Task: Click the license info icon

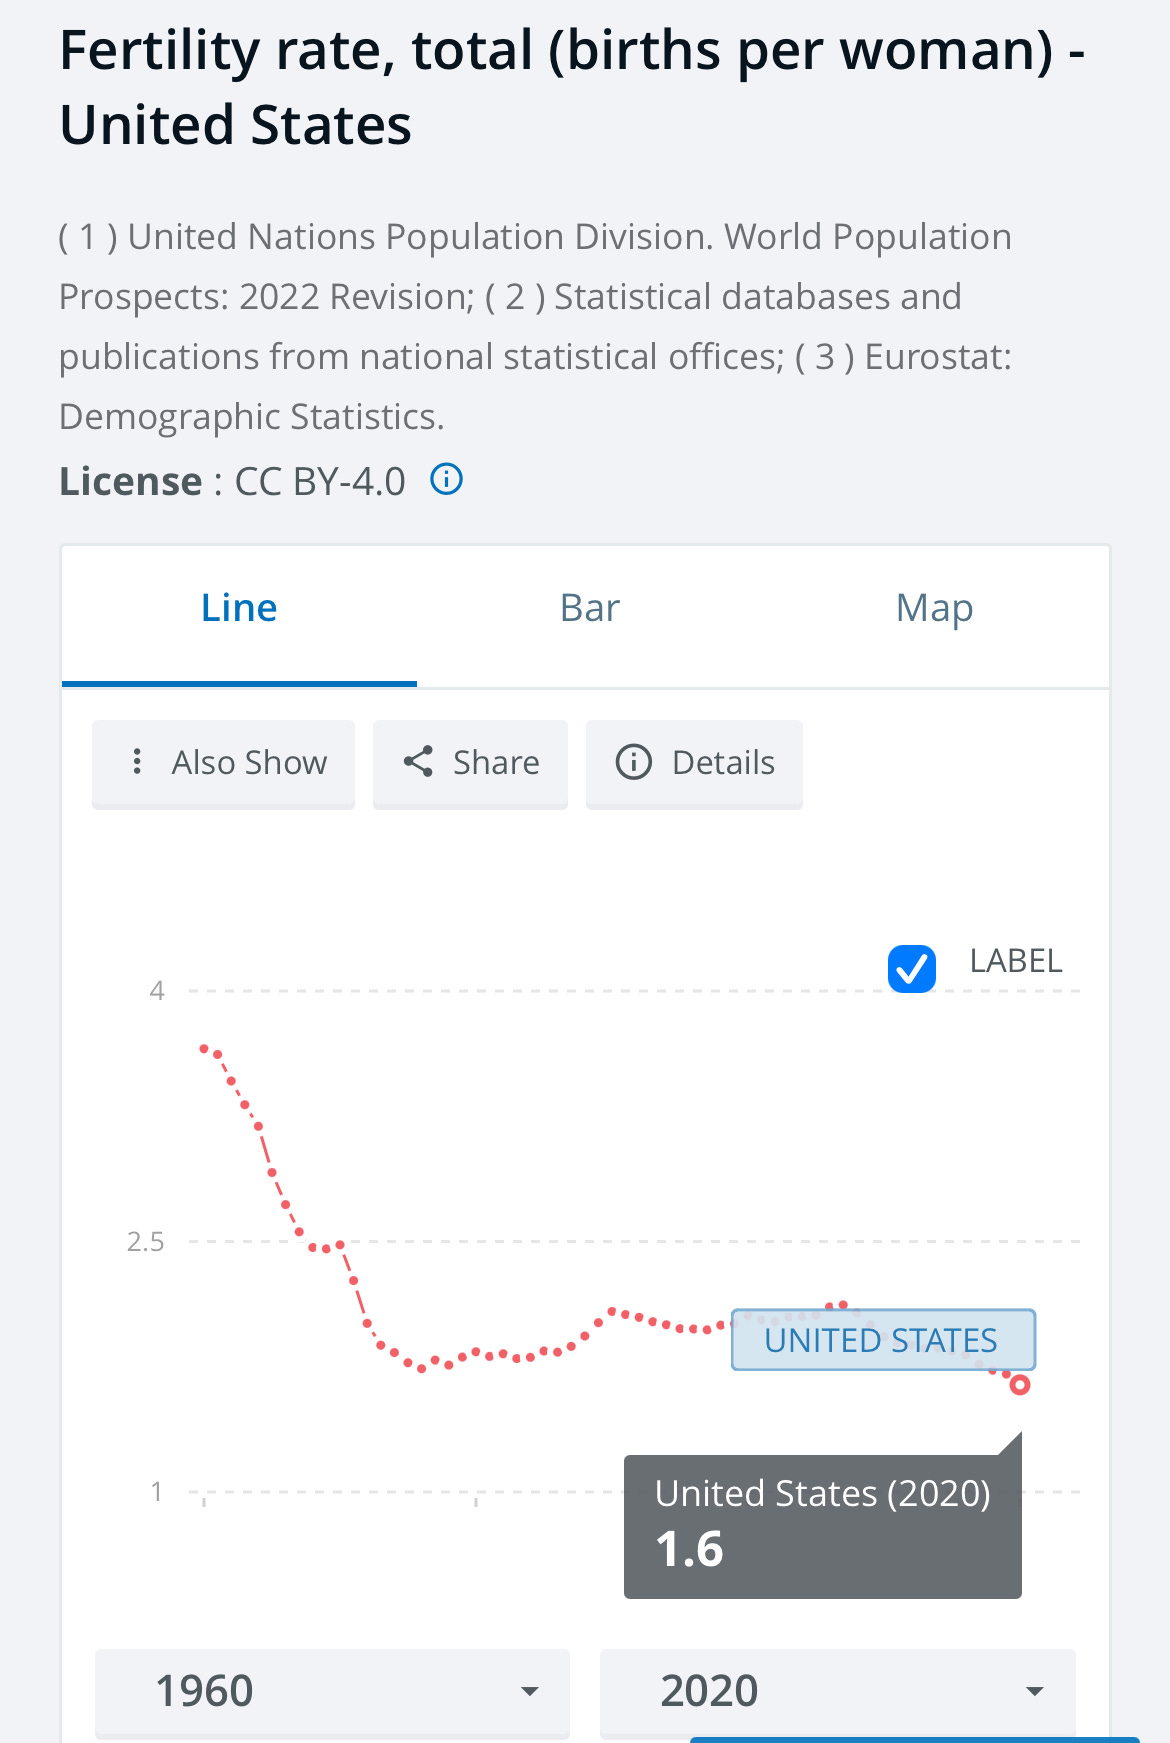Action: point(446,480)
